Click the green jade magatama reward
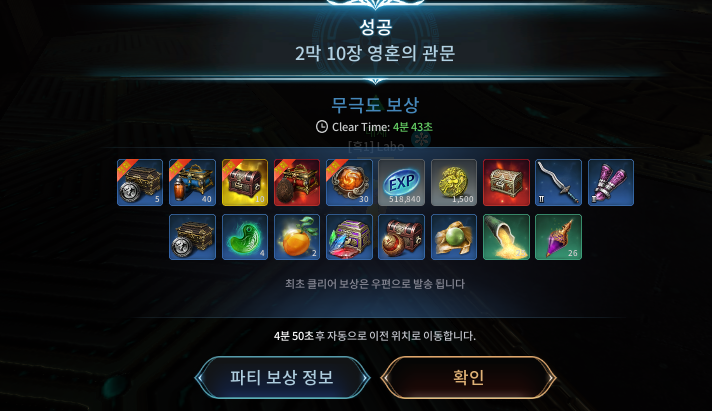712x411 pixels. coord(245,237)
